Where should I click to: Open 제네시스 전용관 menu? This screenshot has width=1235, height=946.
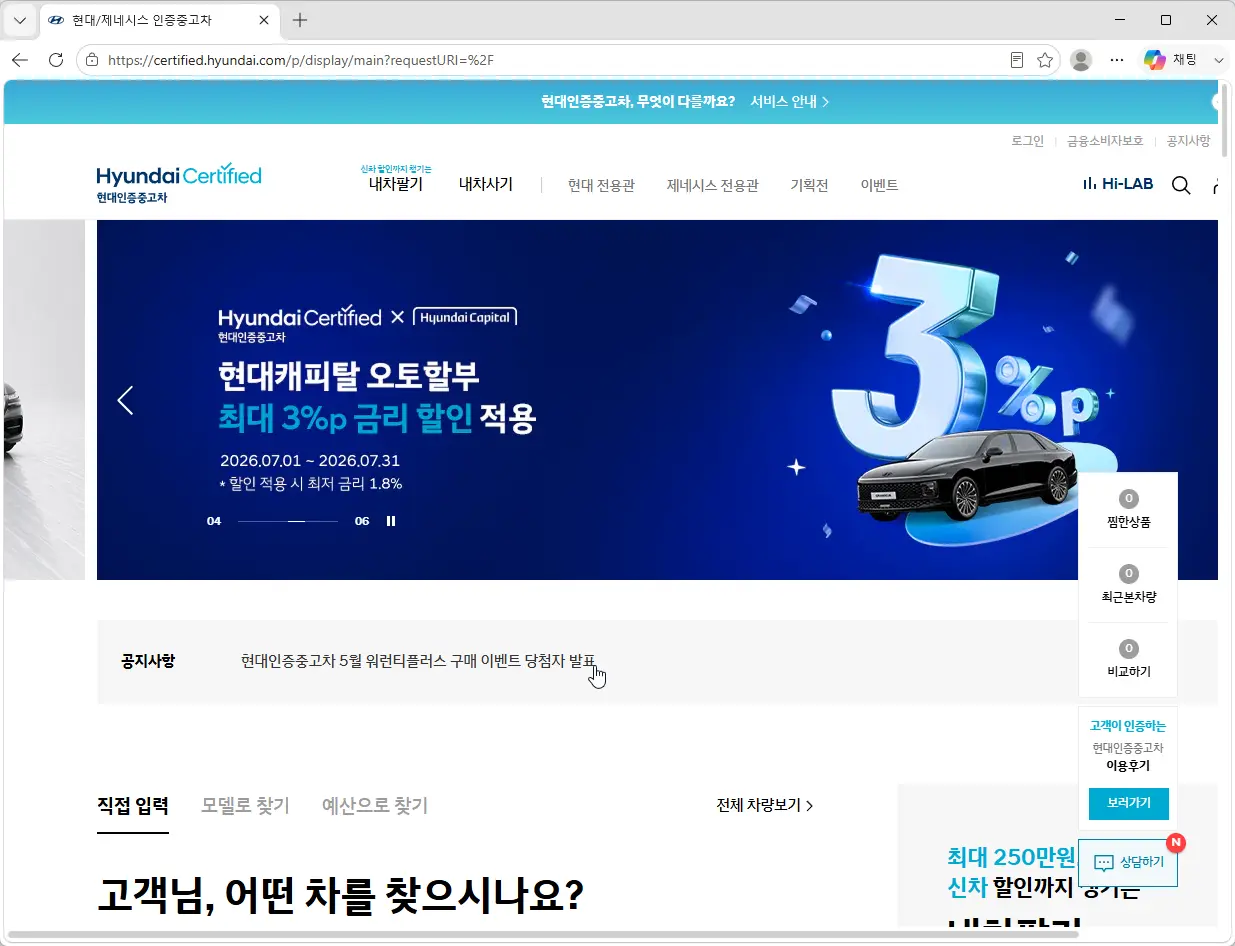pyautogui.click(x=713, y=185)
